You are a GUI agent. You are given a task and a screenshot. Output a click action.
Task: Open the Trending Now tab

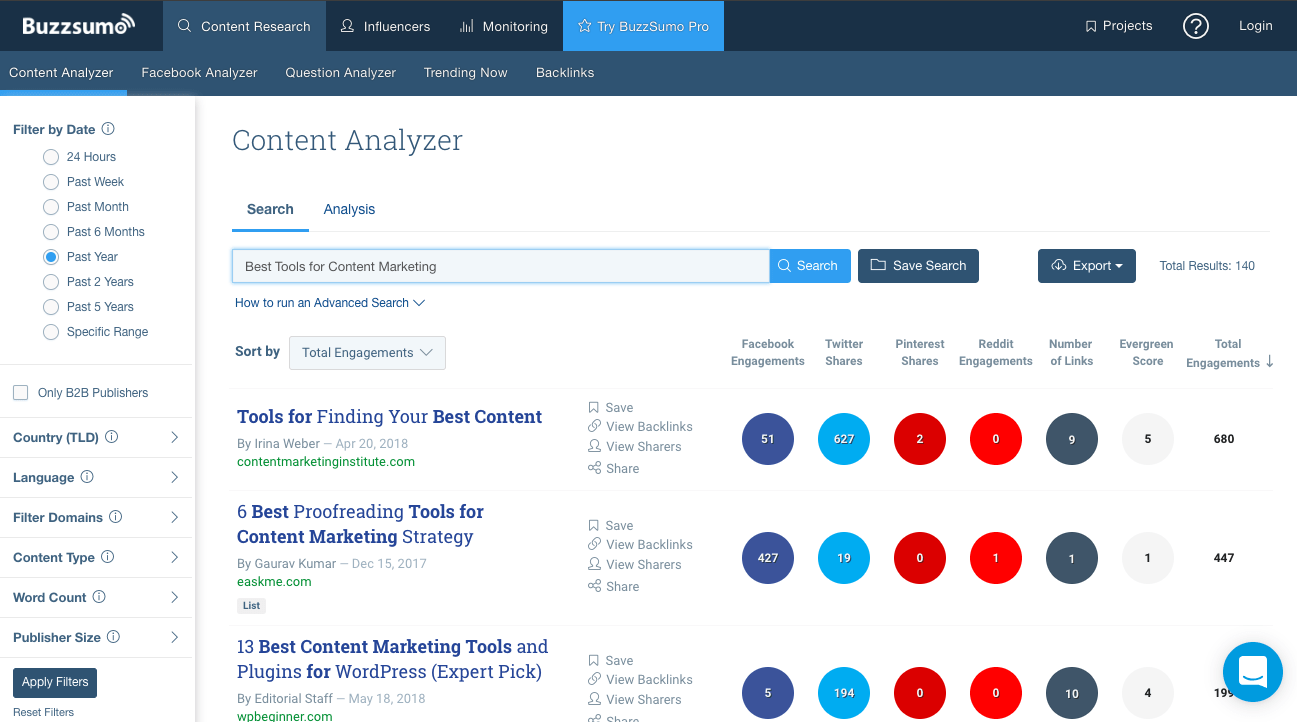pyautogui.click(x=465, y=73)
